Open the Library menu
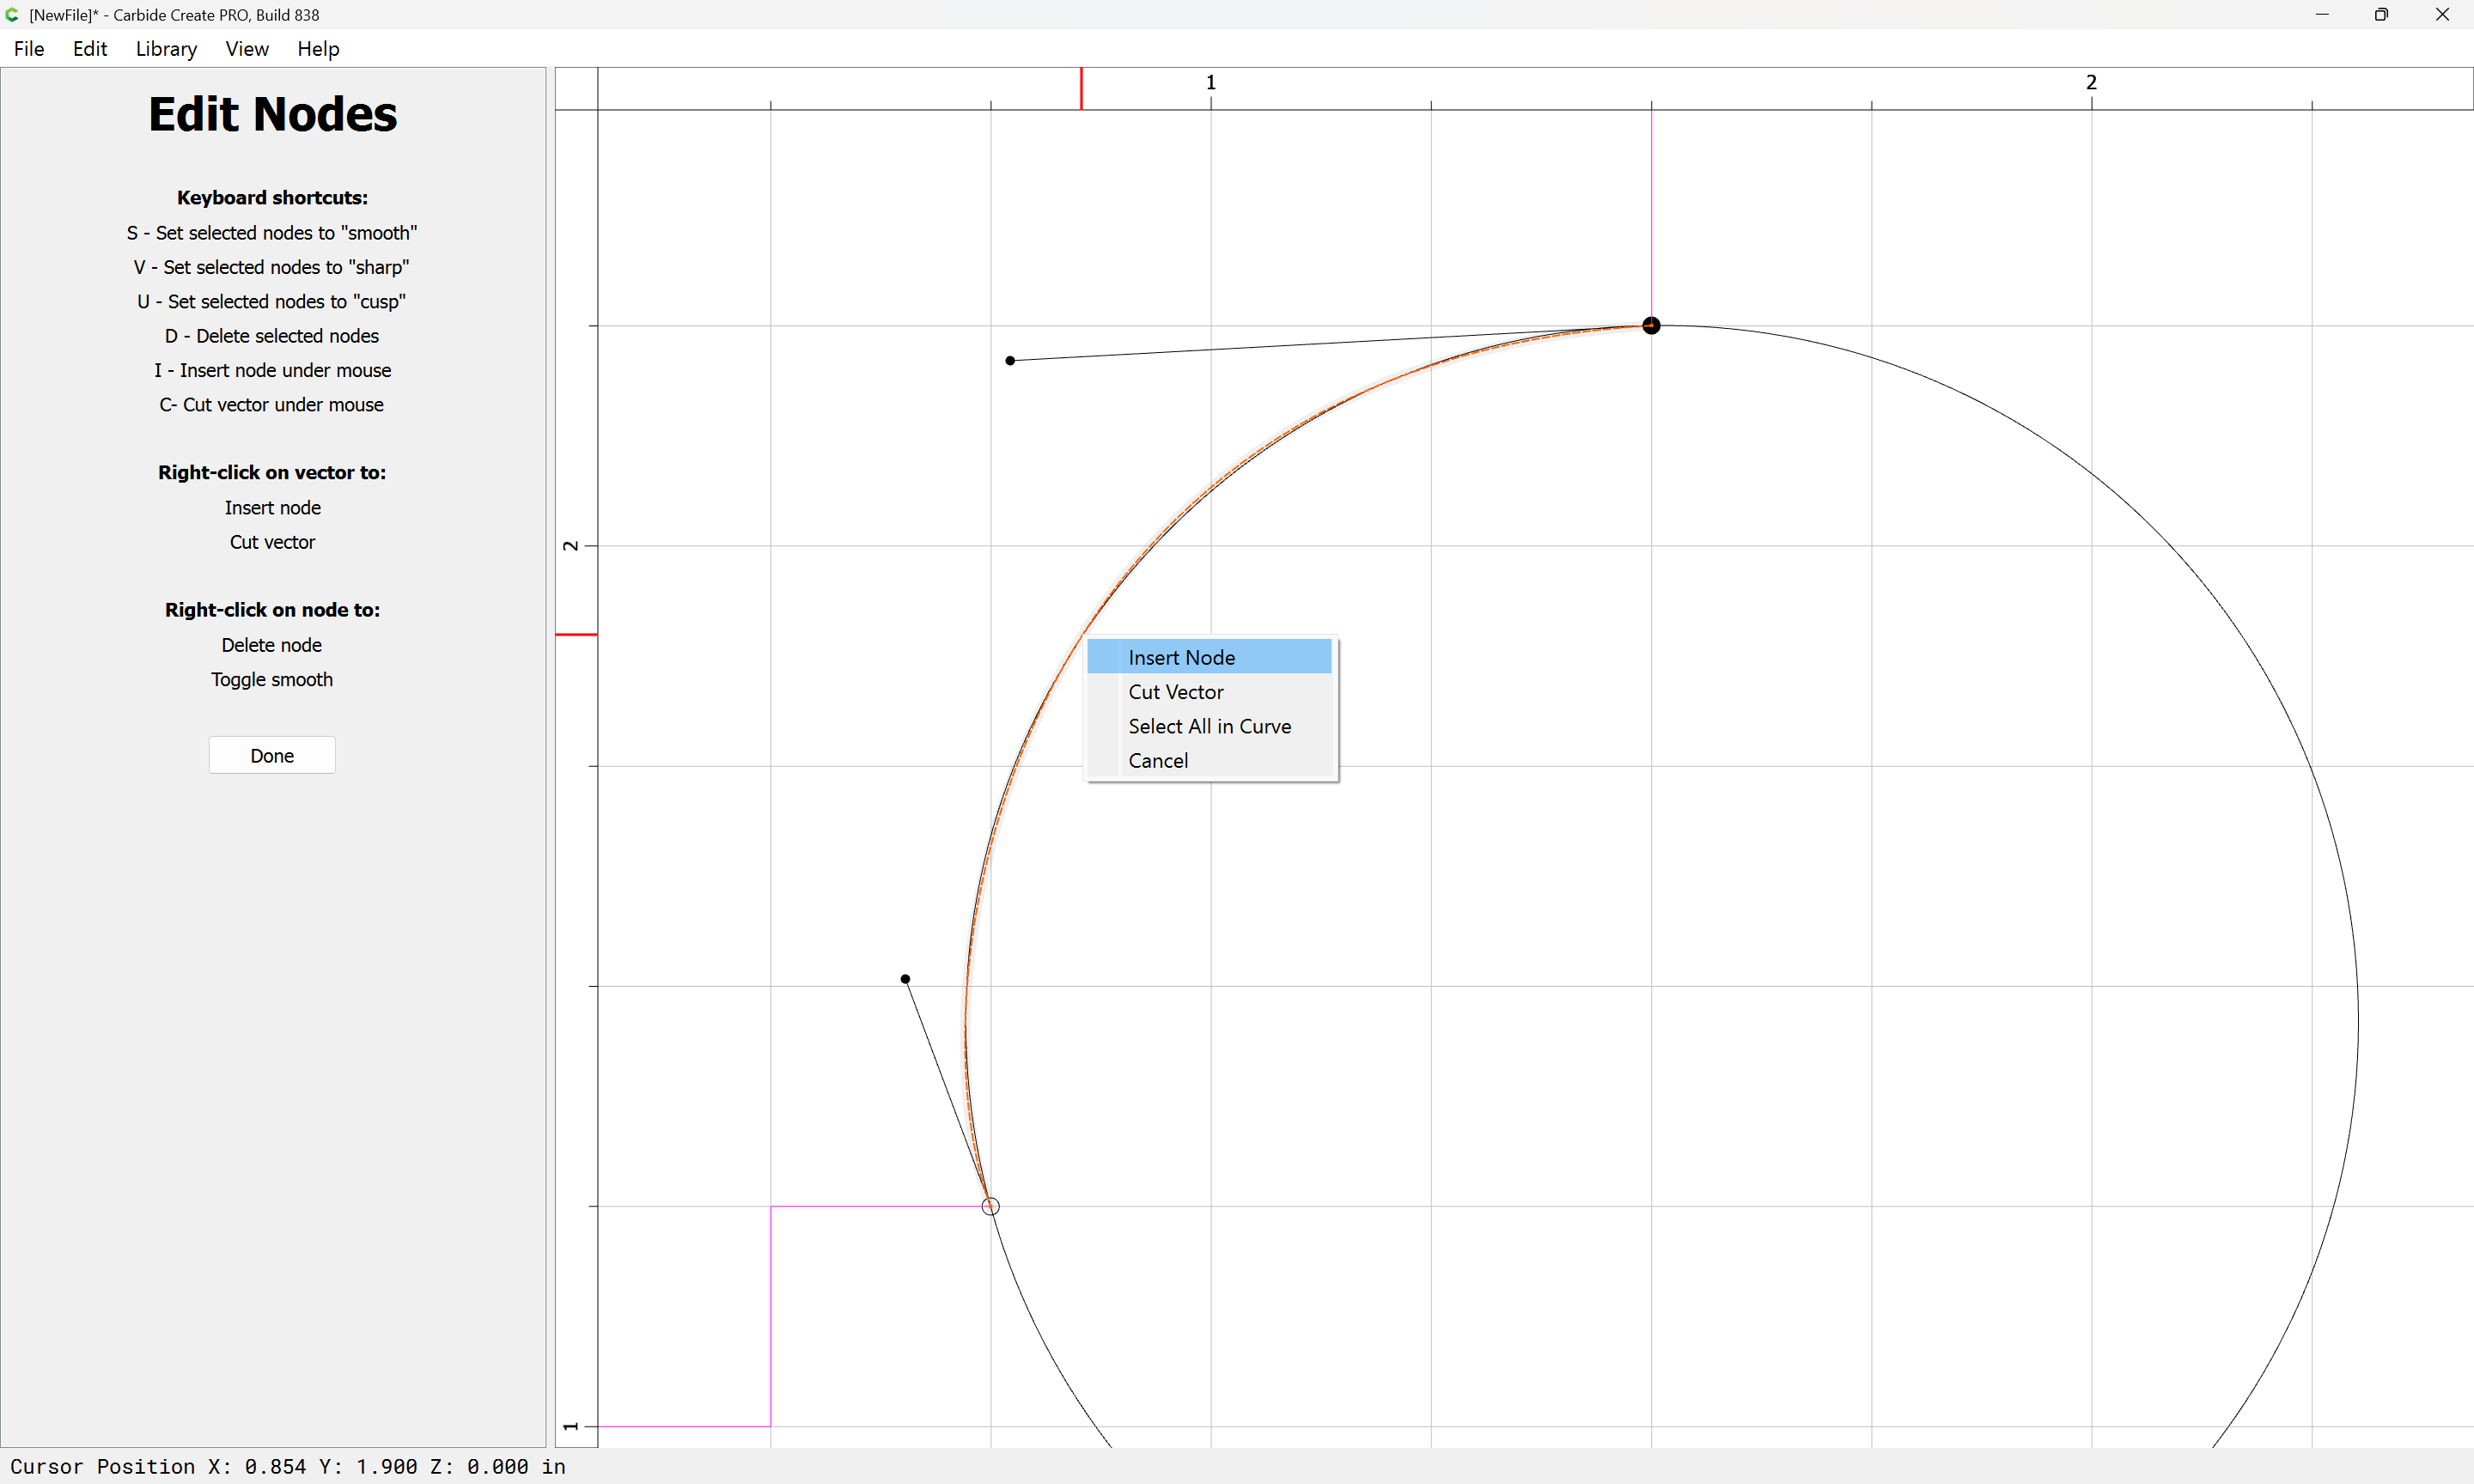Image resolution: width=2474 pixels, height=1484 pixels. click(x=166, y=49)
